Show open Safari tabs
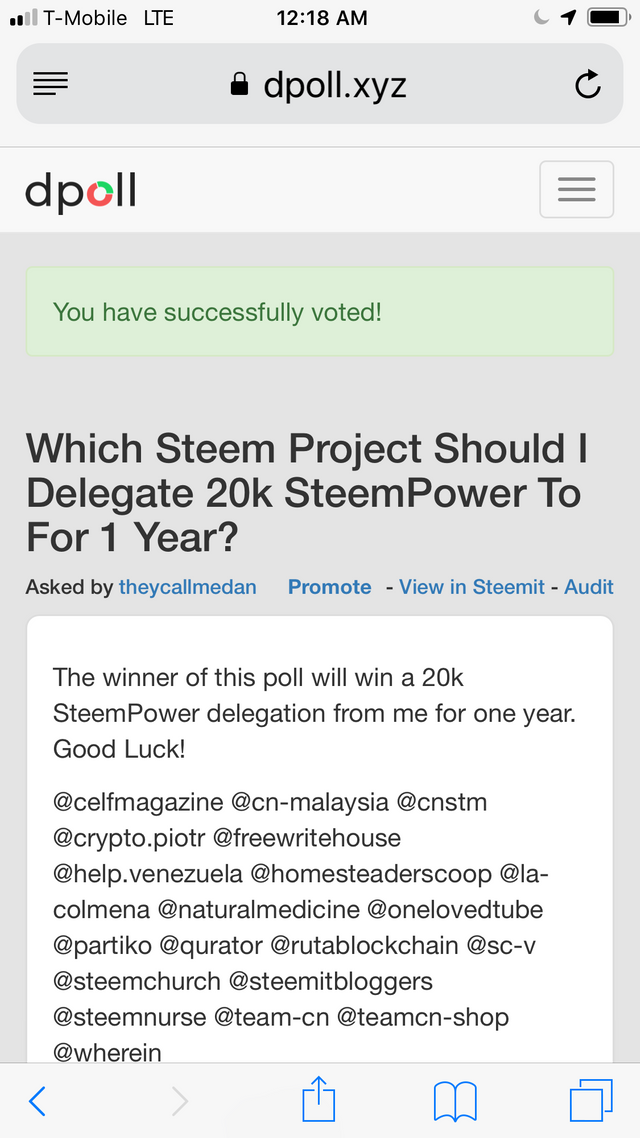Viewport: 640px width, 1138px height. tap(591, 1100)
